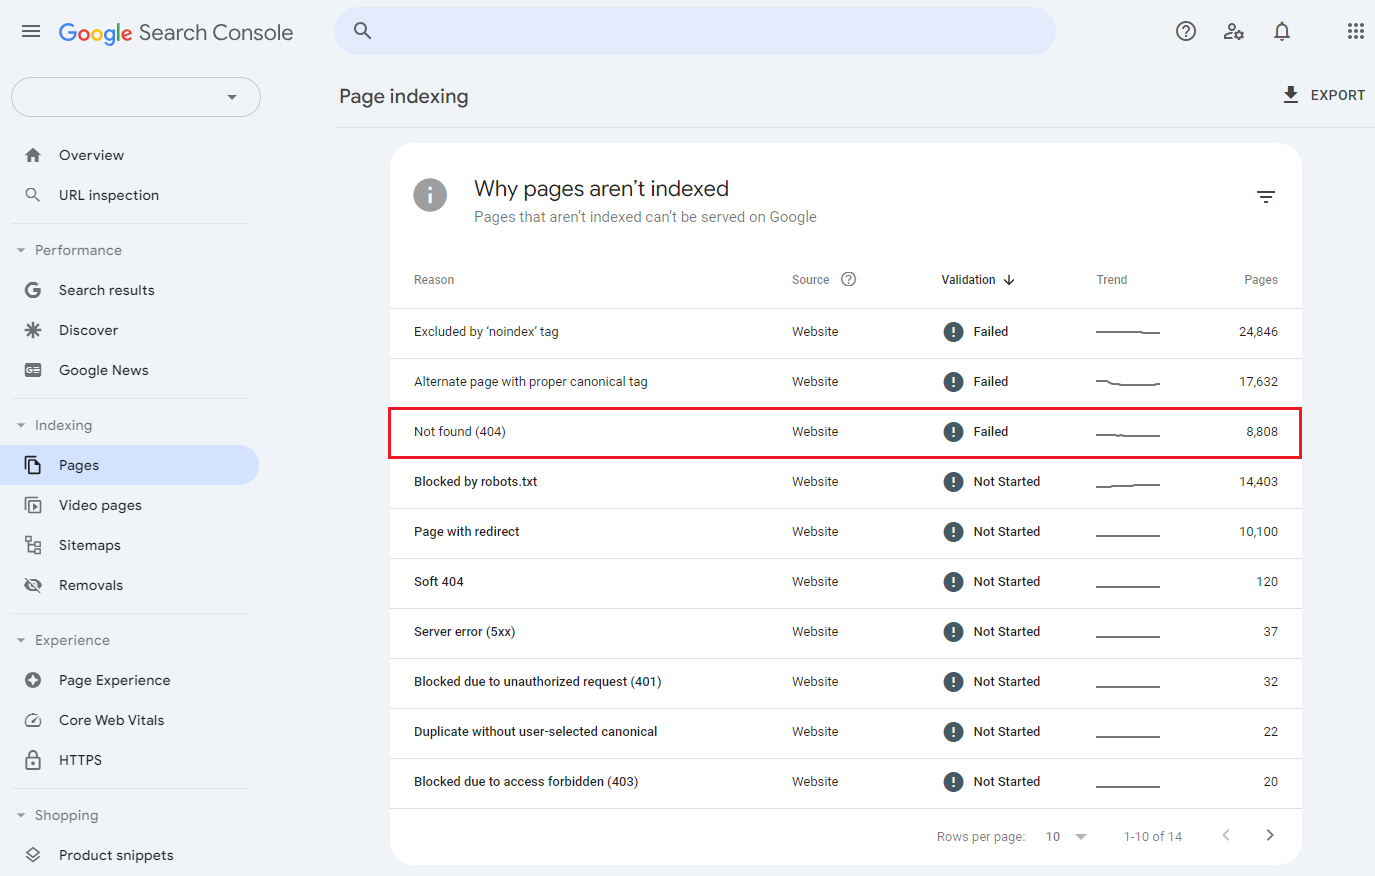Open the Google News report
Image resolution: width=1375 pixels, height=876 pixels.
click(x=104, y=369)
